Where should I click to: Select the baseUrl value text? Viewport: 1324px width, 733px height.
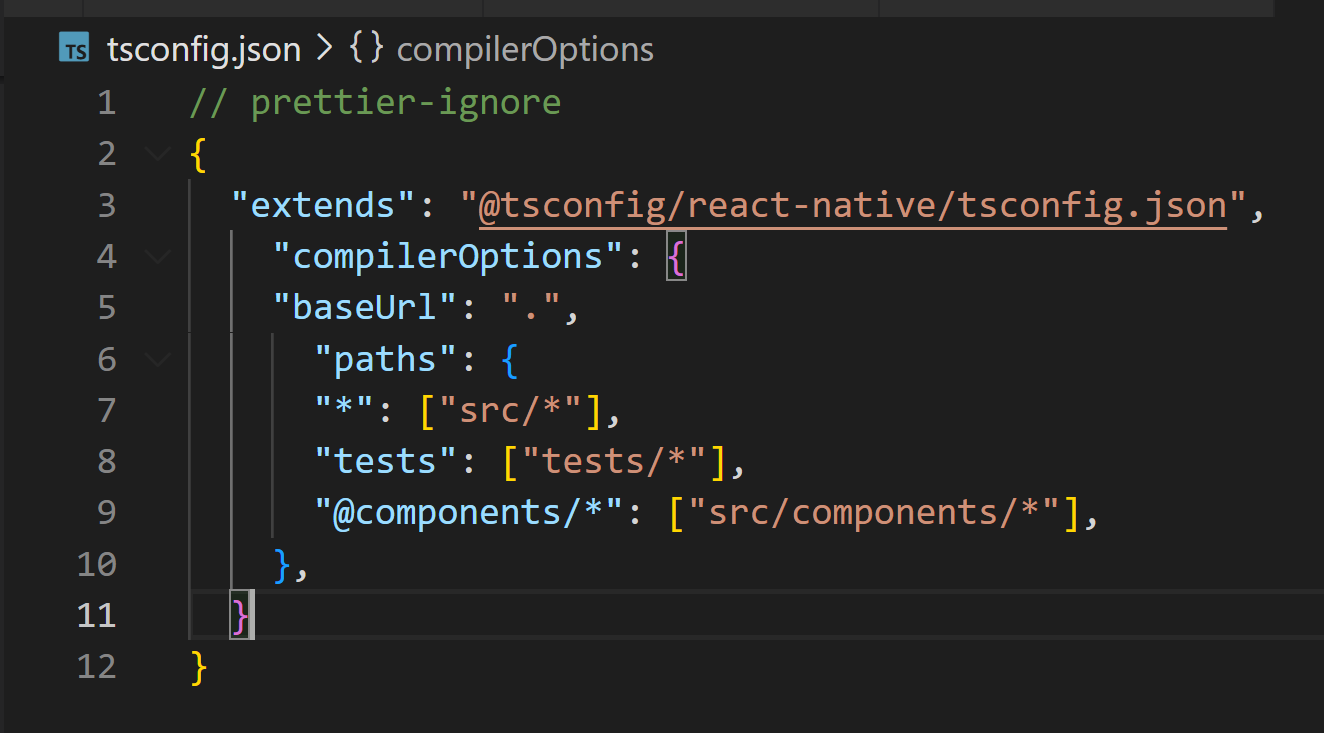click(x=533, y=306)
